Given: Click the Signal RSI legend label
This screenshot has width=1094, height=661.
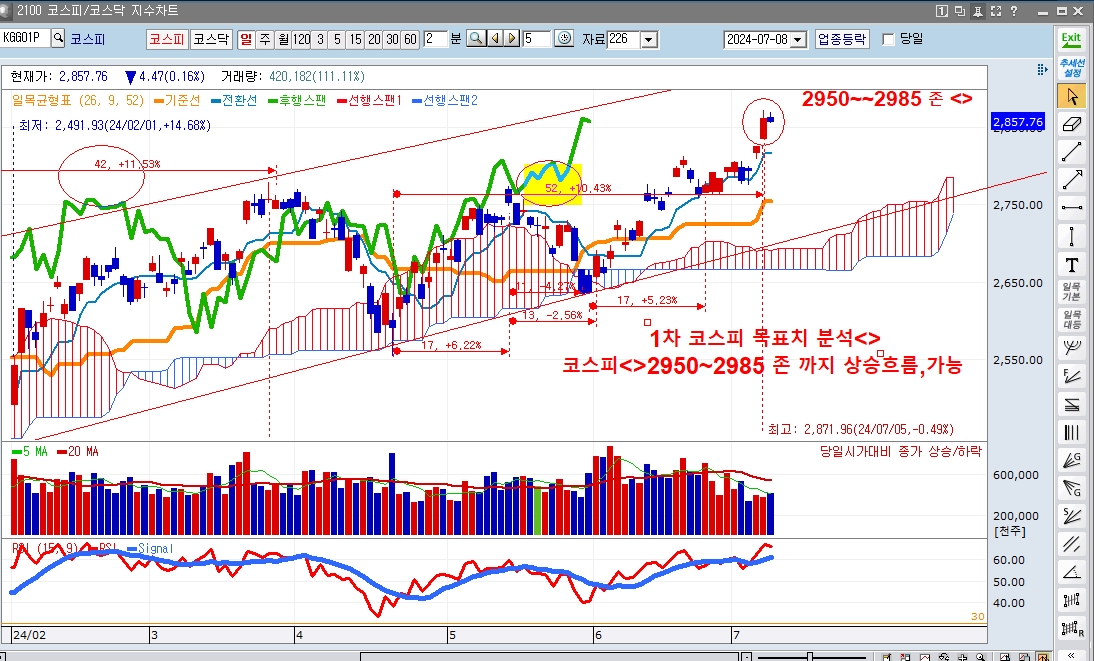Looking at the screenshot, I should pyautogui.click(x=150, y=549).
